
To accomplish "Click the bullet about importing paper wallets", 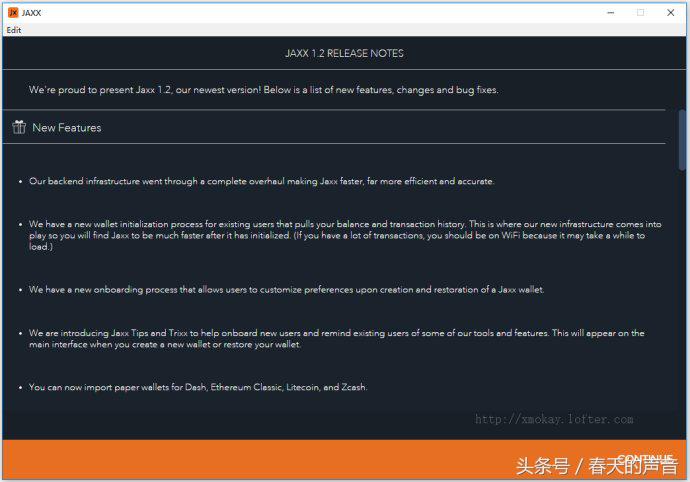I will (x=198, y=387).
